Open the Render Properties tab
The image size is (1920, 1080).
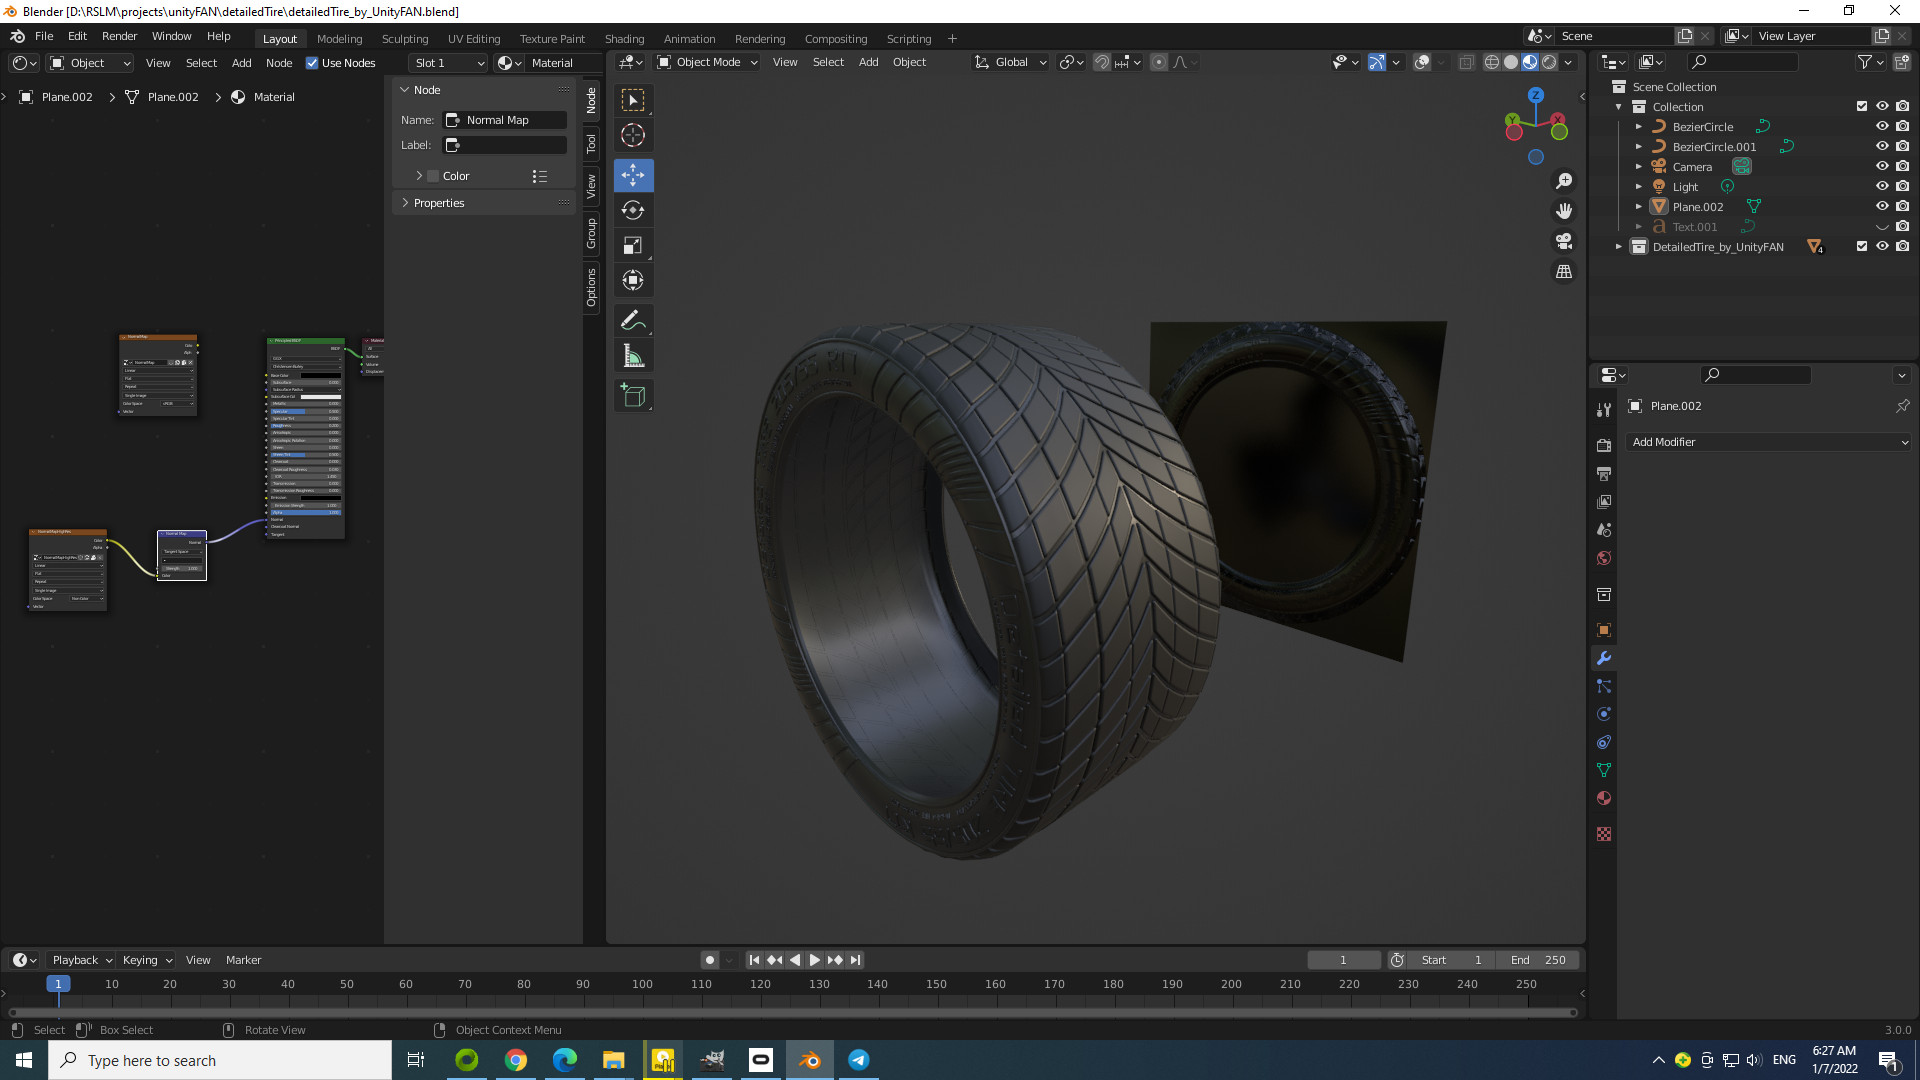coord(1603,444)
